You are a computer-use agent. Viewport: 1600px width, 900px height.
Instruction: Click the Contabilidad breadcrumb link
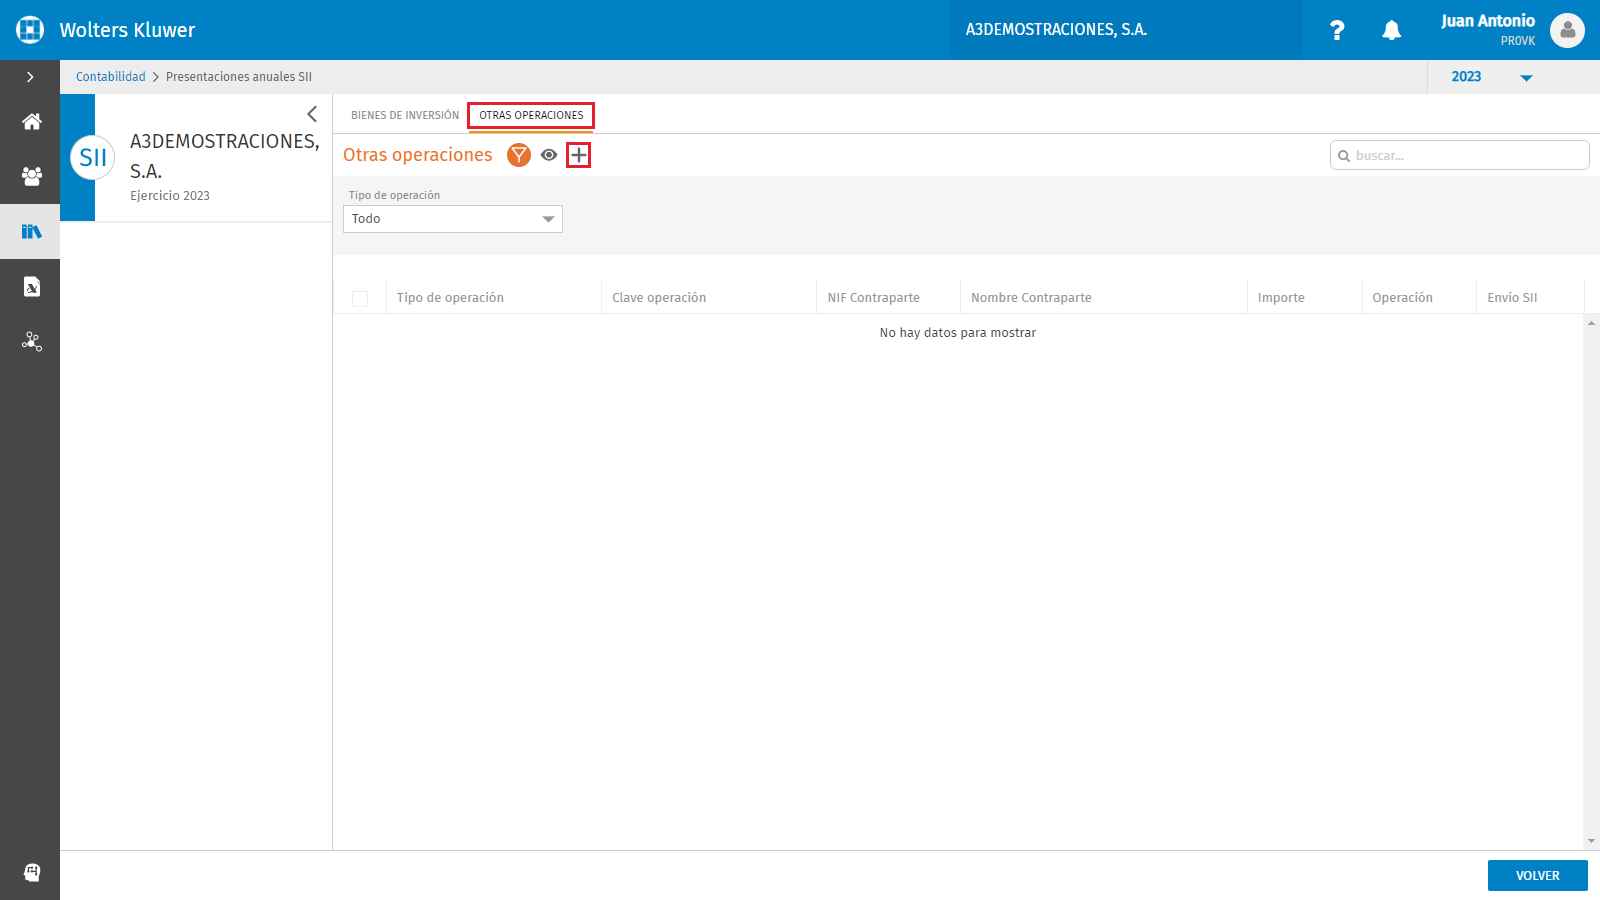[x=111, y=77]
